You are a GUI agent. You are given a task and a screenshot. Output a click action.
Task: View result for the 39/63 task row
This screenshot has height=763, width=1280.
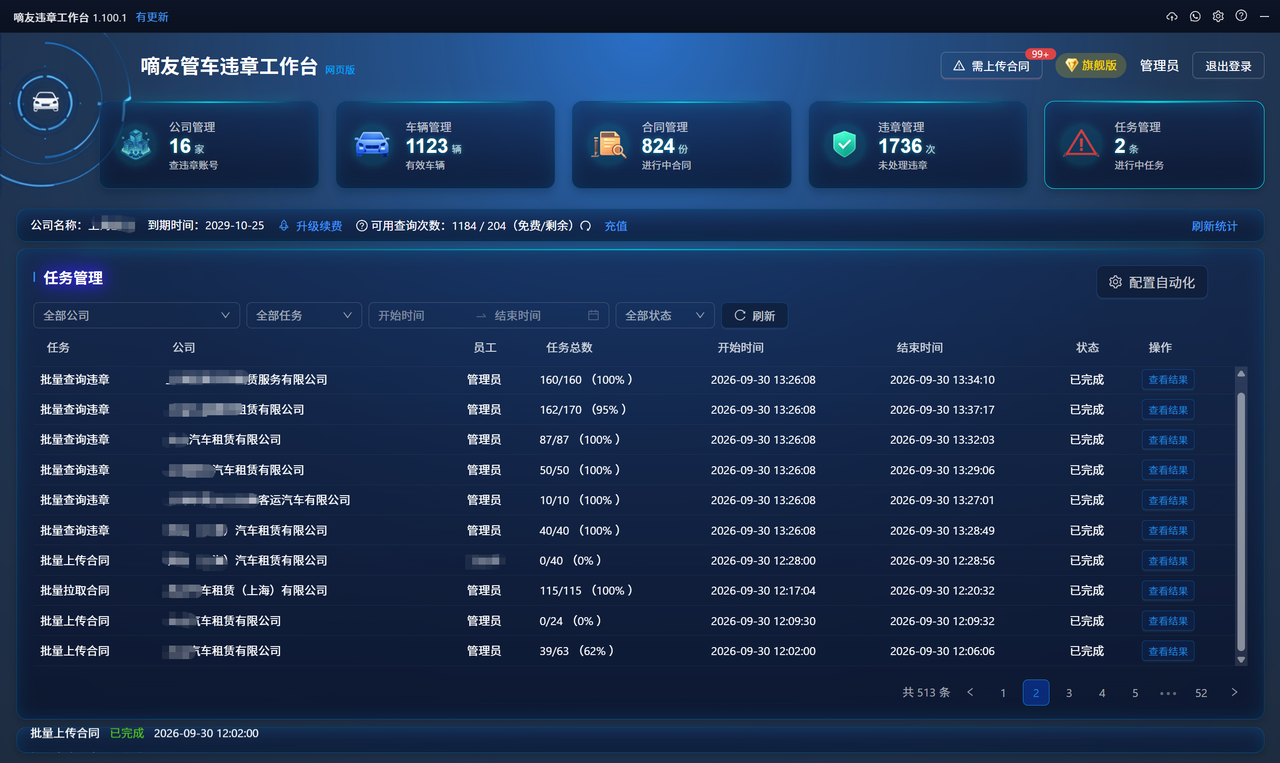click(1168, 651)
